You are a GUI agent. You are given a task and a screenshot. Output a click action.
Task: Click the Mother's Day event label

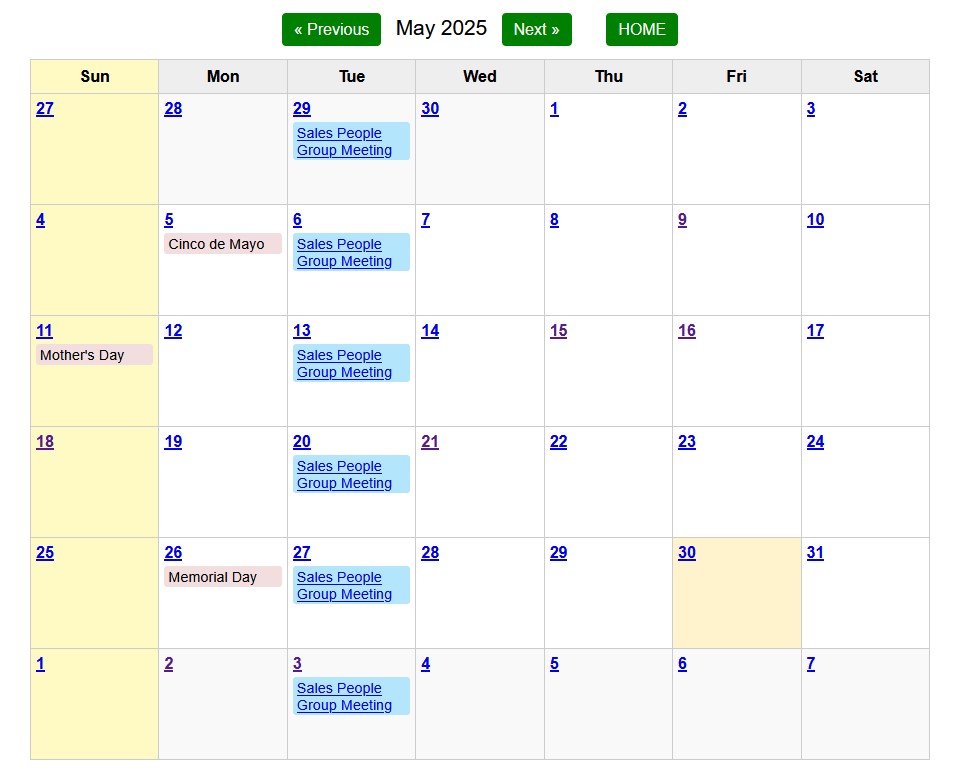(x=82, y=355)
